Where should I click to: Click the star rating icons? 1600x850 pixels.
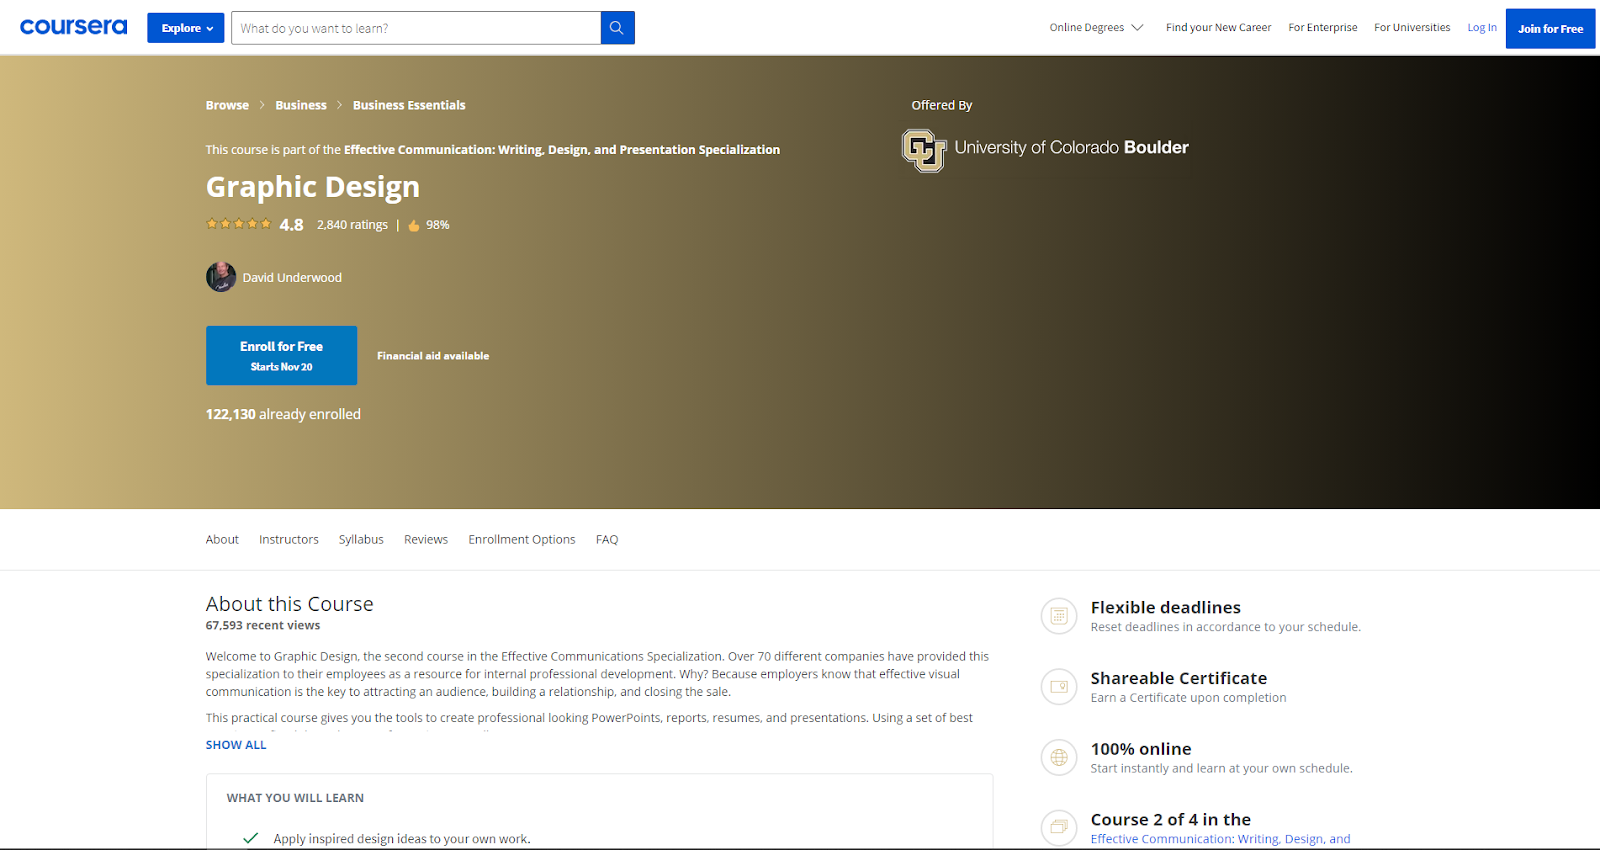click(238, 224)
